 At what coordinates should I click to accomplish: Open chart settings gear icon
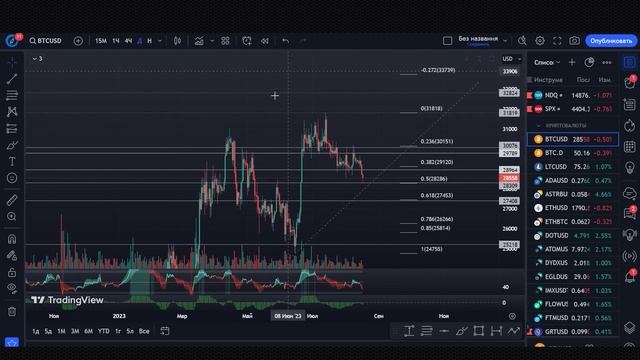point(540,41)
